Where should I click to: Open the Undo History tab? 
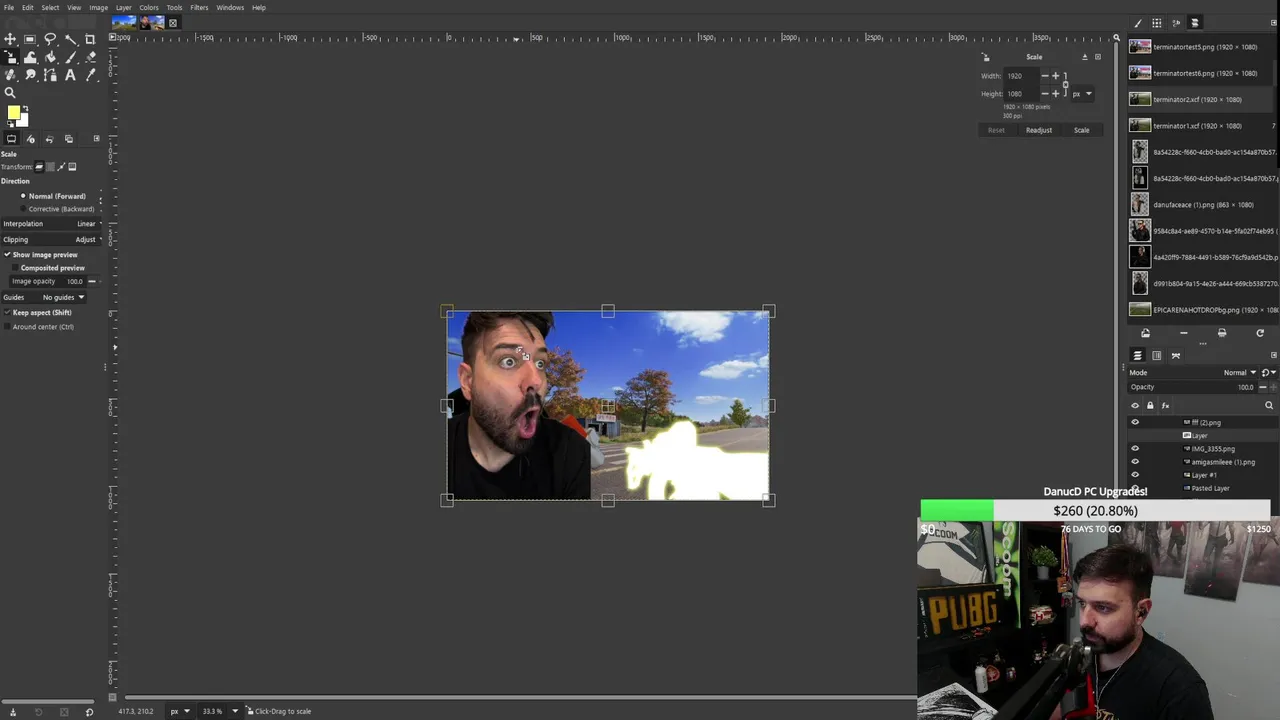[x=50, y=139]
